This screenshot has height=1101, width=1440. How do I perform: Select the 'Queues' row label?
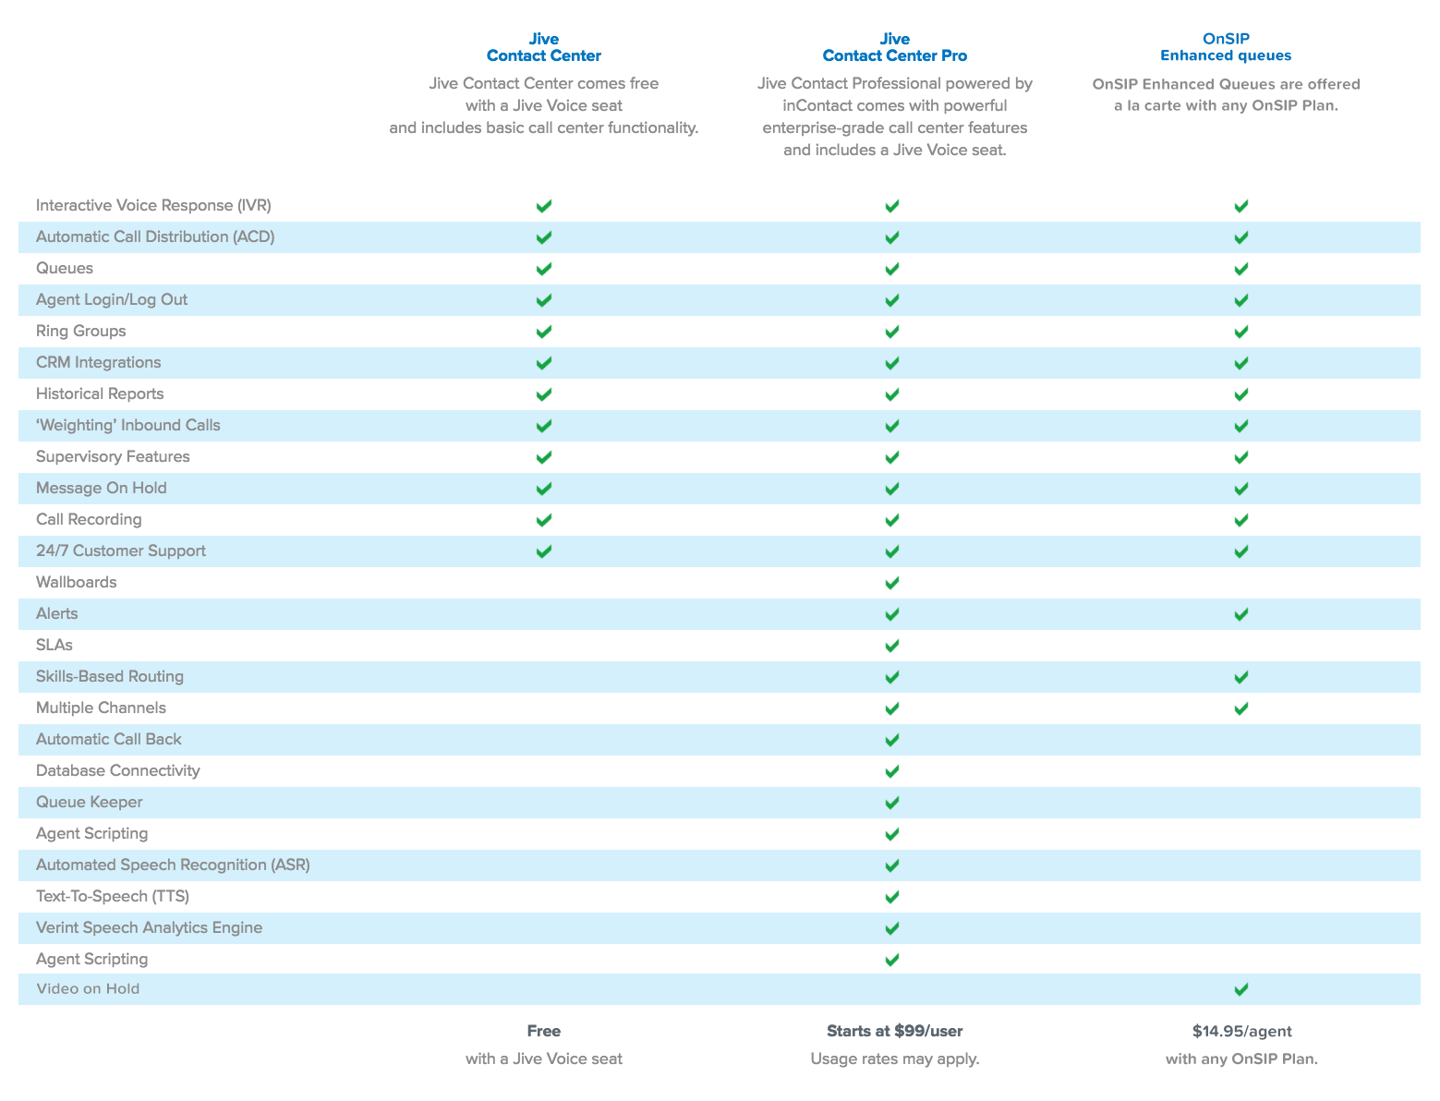pos(65,268)
